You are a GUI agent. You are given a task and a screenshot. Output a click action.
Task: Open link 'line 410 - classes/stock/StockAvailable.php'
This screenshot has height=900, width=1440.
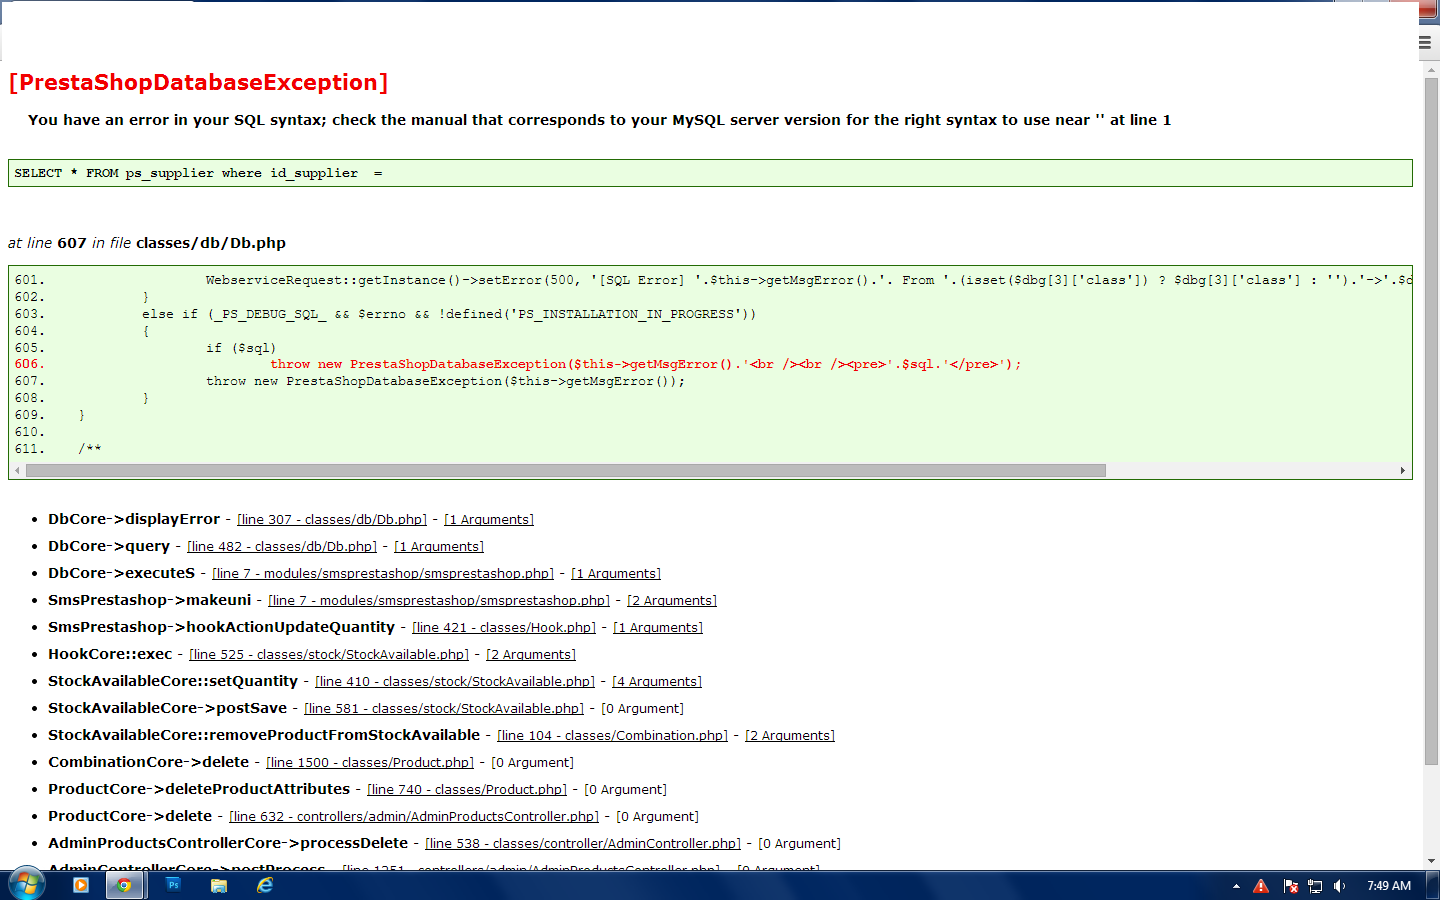click(x=455, y=682)
